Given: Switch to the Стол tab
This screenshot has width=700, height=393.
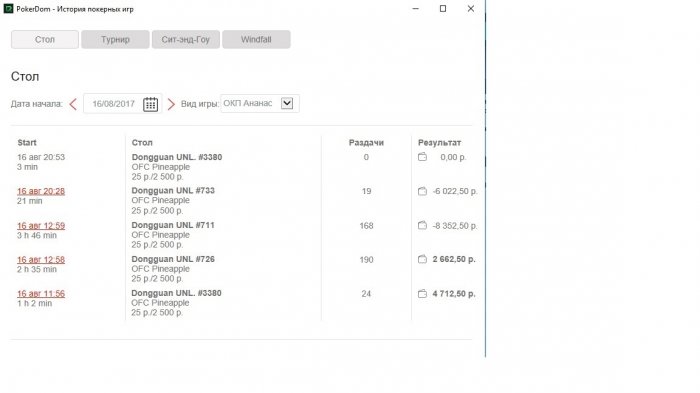Looking at the screenshot, I should coord(45,39).
